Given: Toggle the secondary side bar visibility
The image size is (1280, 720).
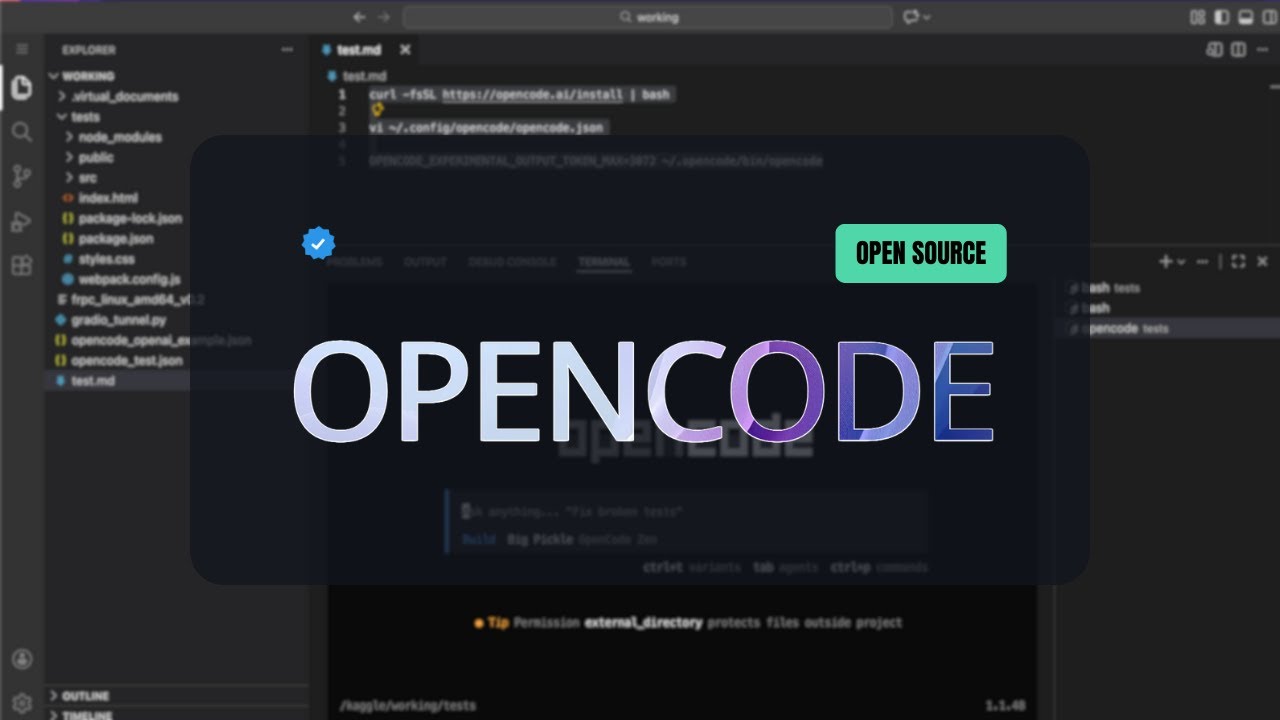Looking at the screenshot, I should pyautogui.click(x=1268, y=17).
